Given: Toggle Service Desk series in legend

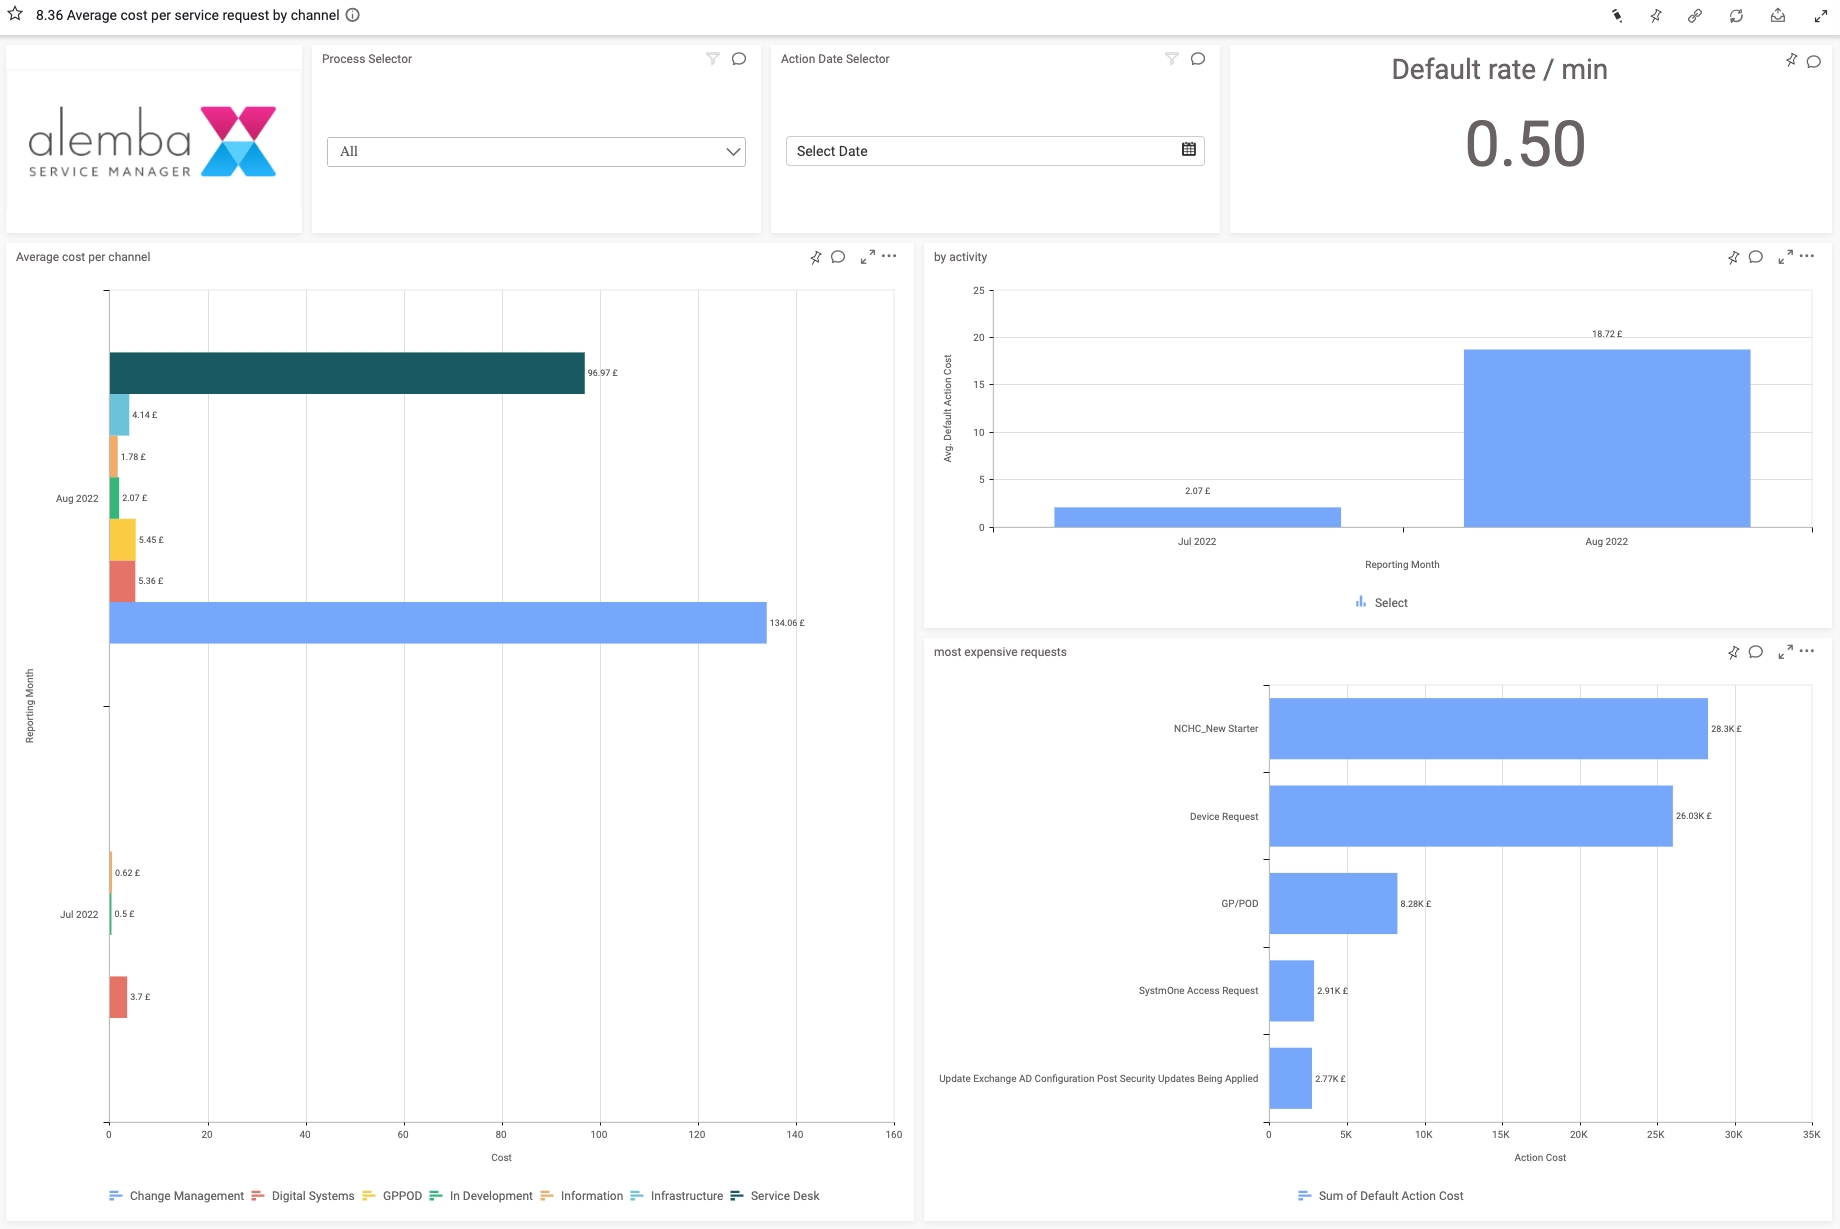Looking at the screenshot, I should click(784, 1196).
